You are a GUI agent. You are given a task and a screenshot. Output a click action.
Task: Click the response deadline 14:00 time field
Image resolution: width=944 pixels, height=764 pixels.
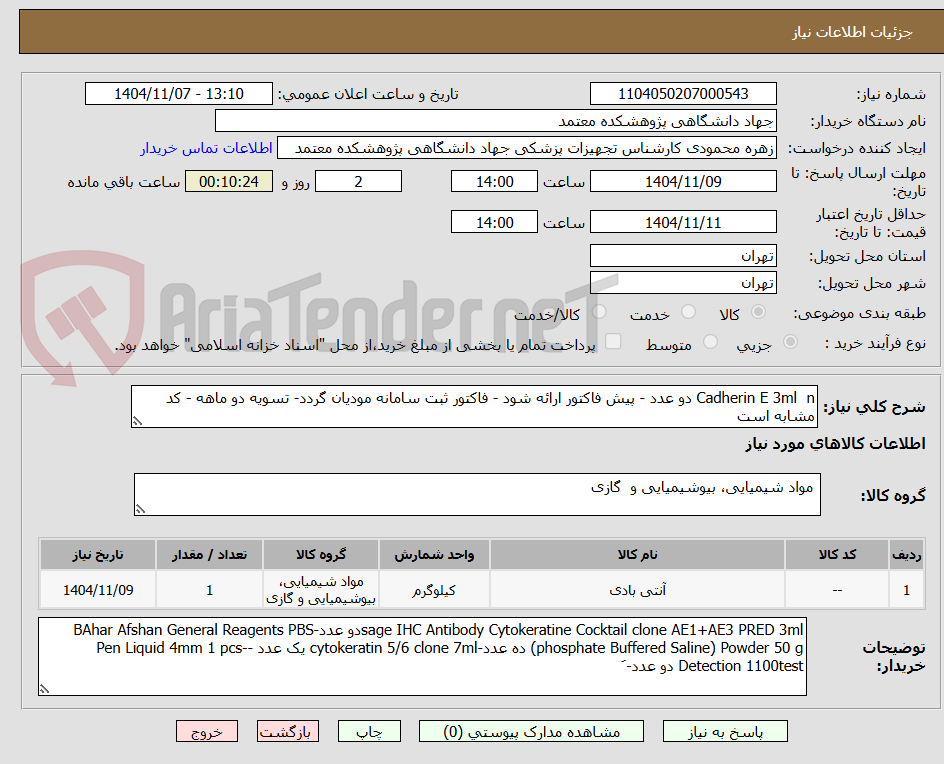tap(494, 181)
